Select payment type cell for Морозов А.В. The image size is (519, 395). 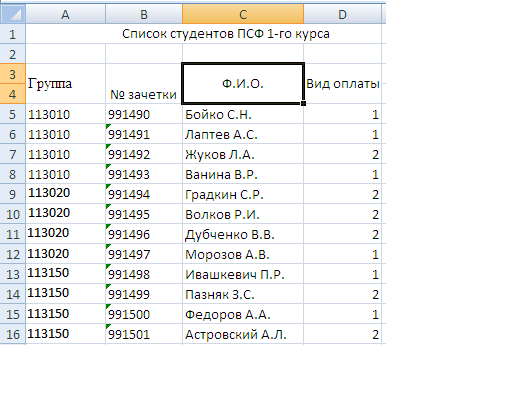[342, 254]
